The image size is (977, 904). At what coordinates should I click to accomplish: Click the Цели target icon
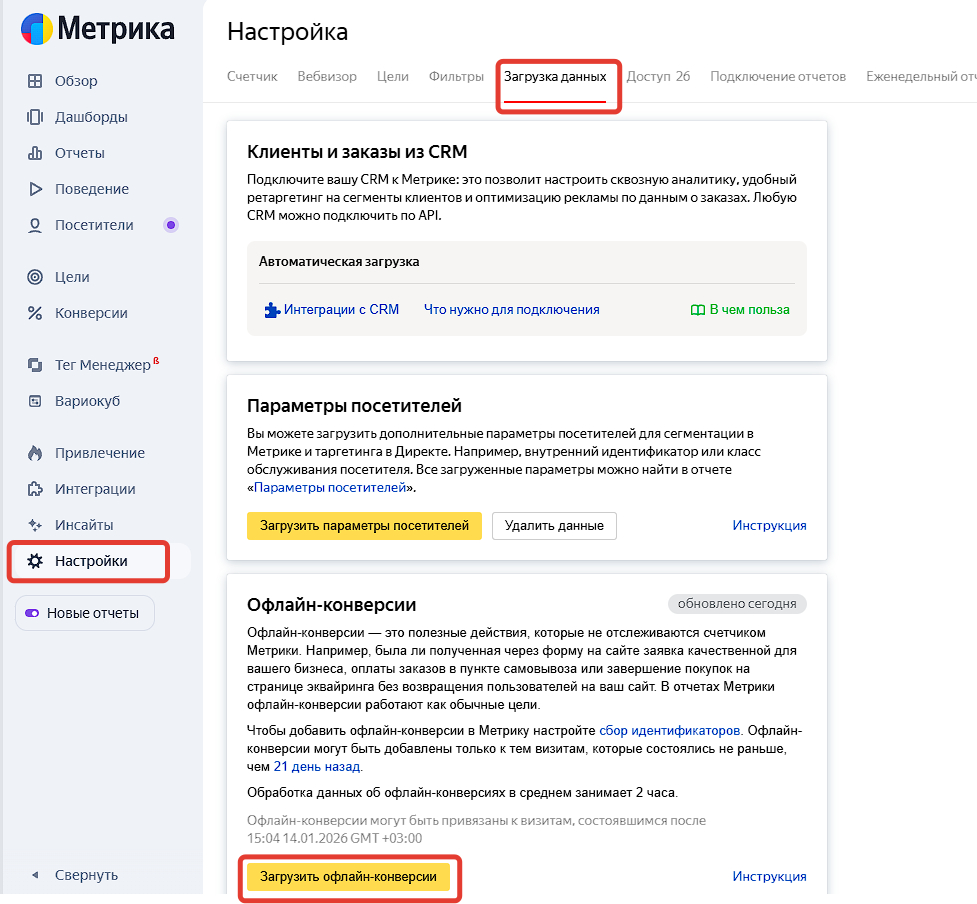pyautogui.click(x=35, y=277)
